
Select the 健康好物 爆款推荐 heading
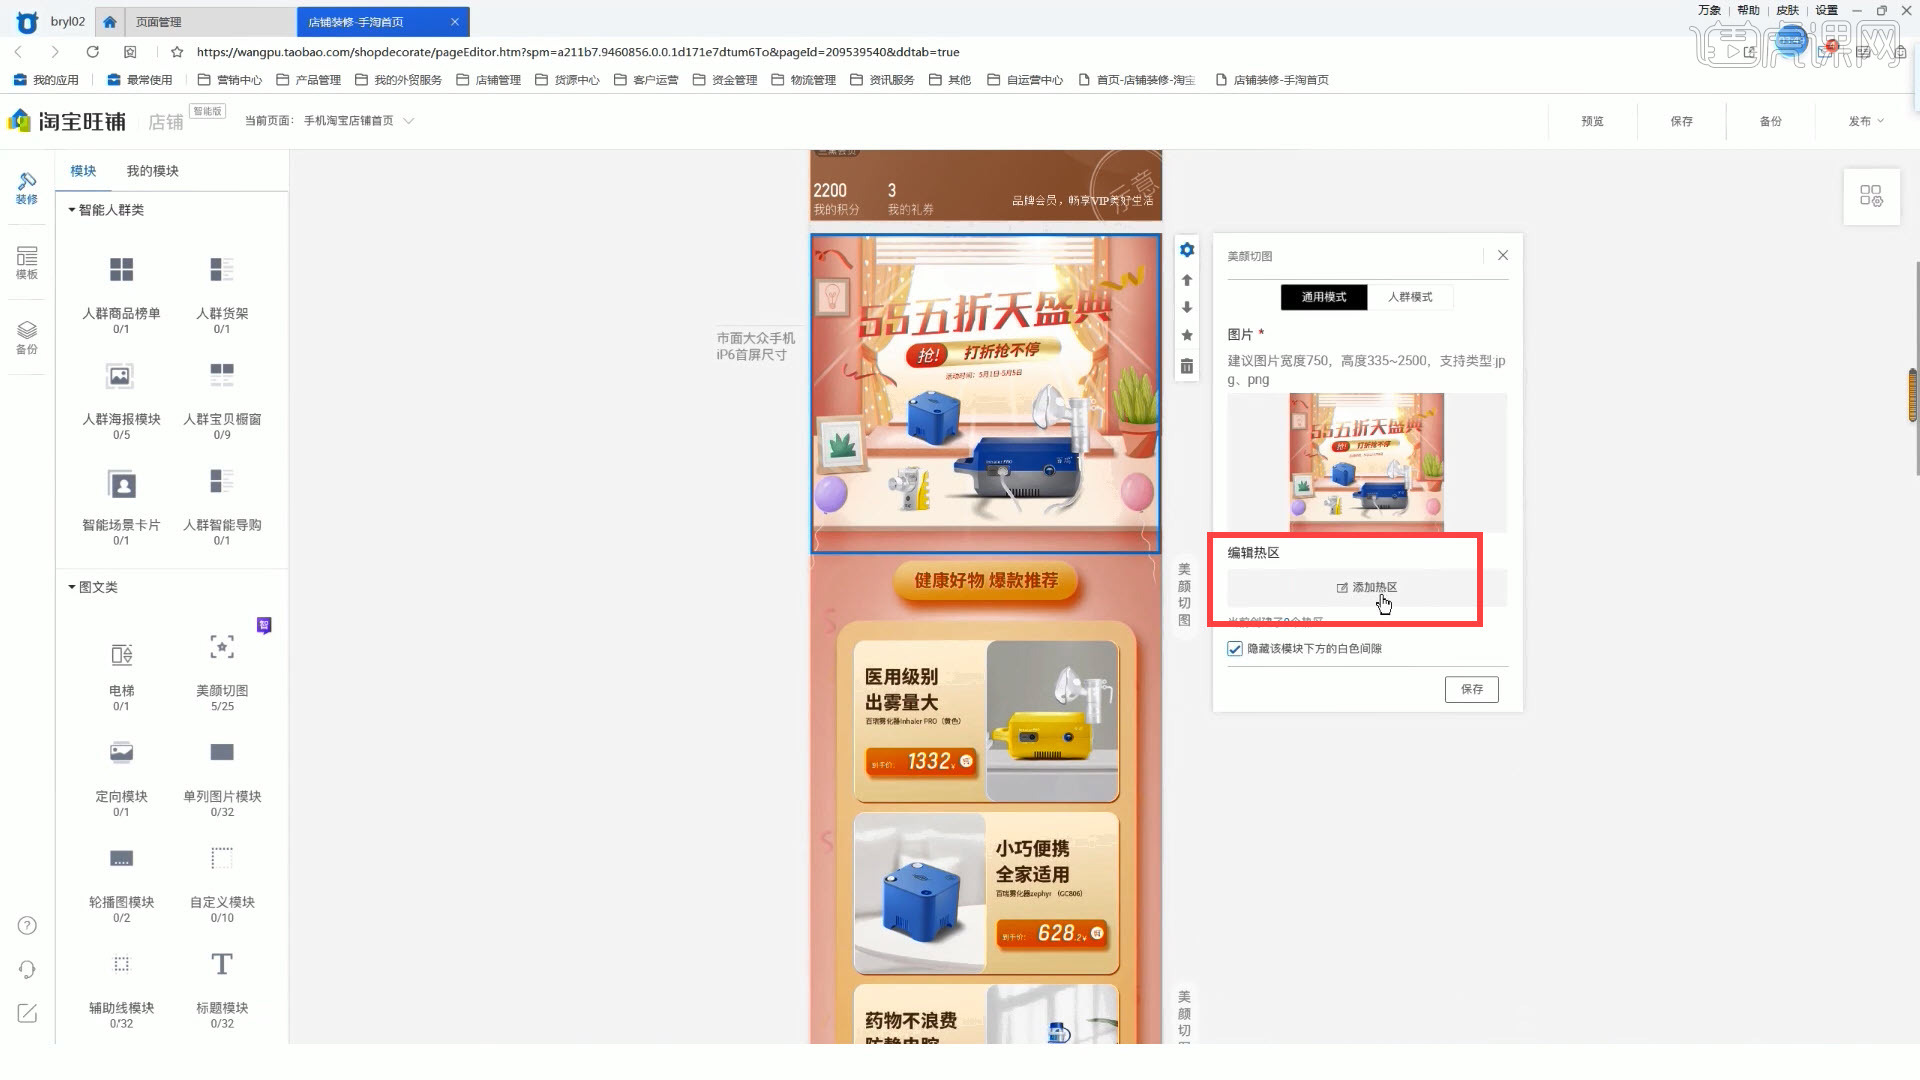[x=986, y=581]
